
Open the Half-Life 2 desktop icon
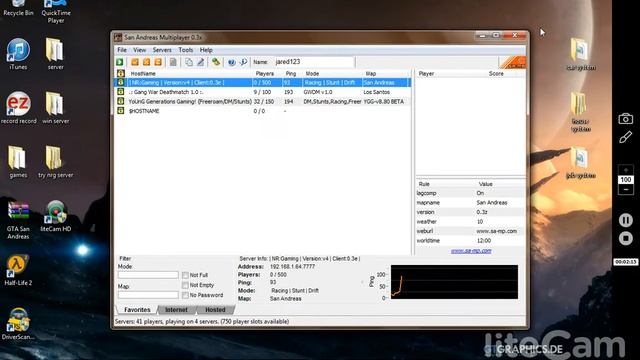coord(18,270)
